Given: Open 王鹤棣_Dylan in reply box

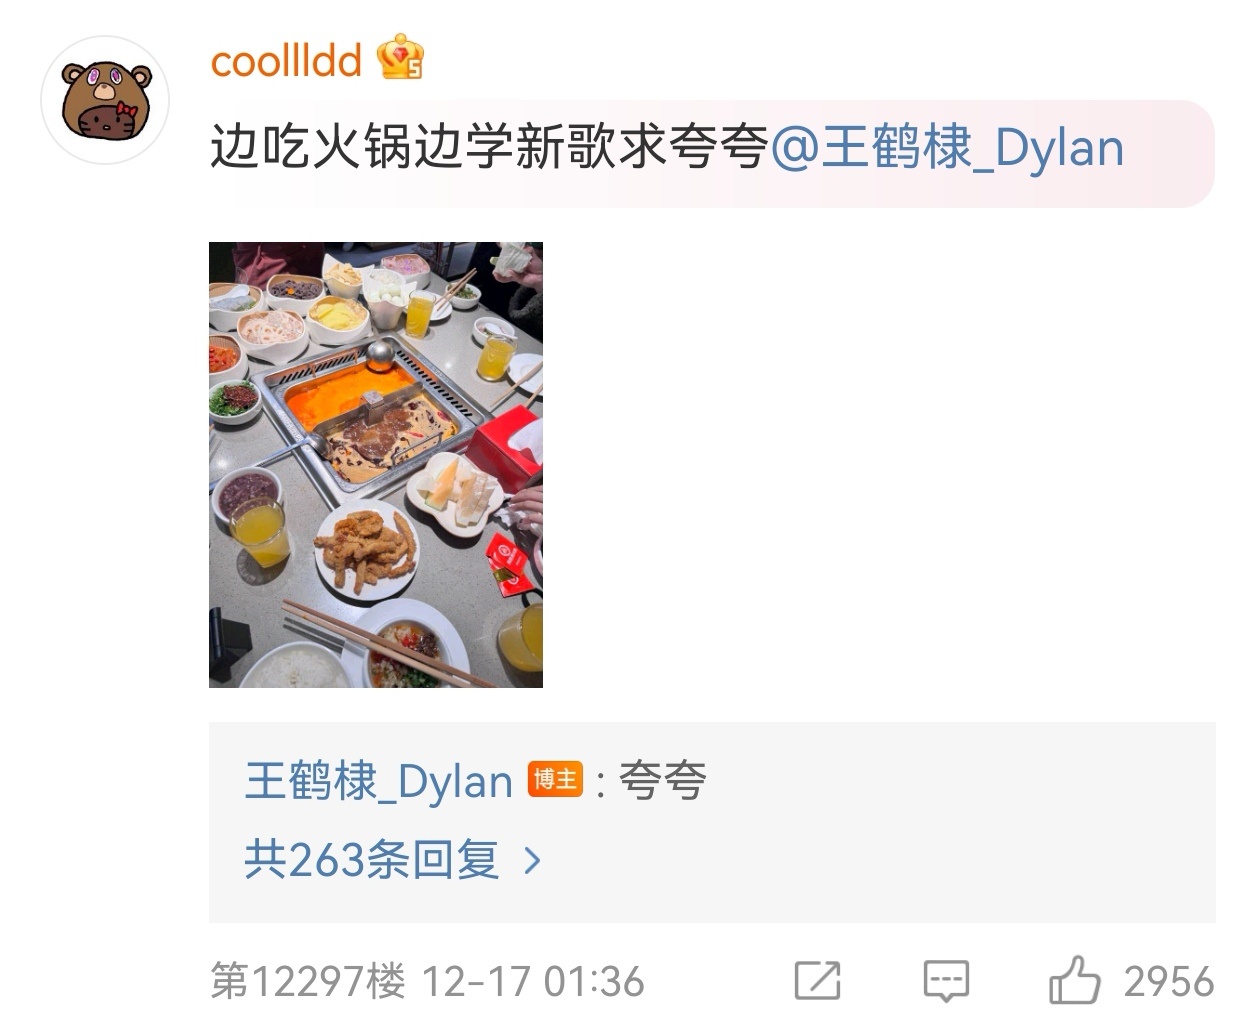Looking at the screenshot, I should click(378, 781).
